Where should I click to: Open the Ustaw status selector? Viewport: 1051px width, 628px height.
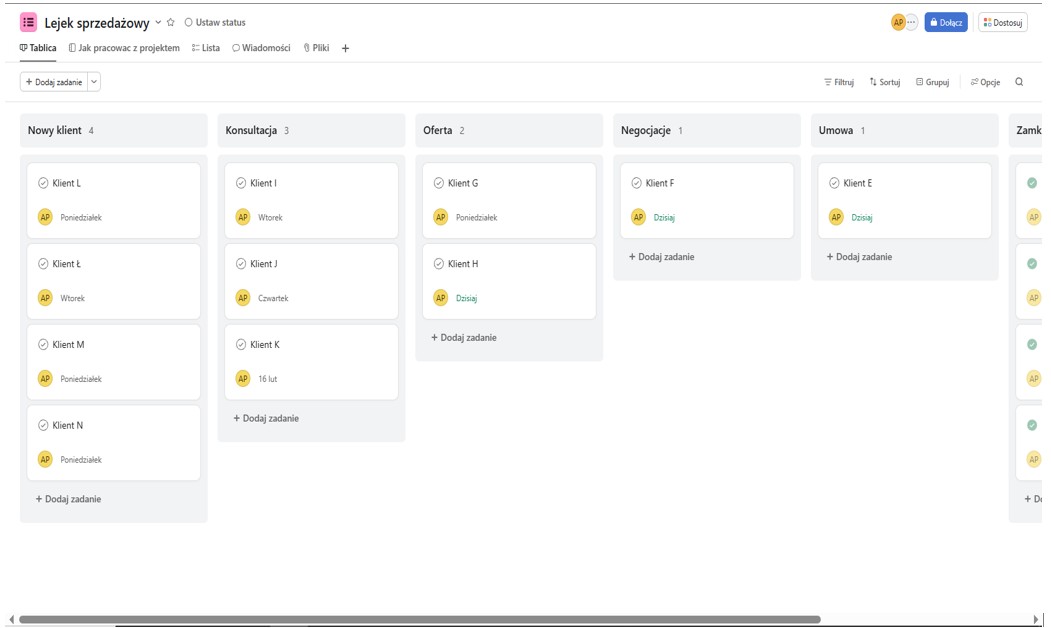coord(214,22)
